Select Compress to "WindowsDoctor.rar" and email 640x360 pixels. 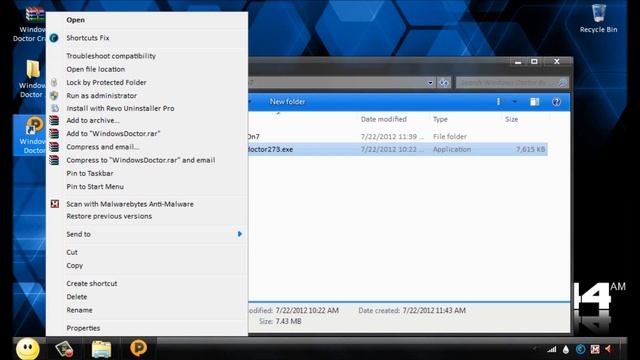click(146, 160)
